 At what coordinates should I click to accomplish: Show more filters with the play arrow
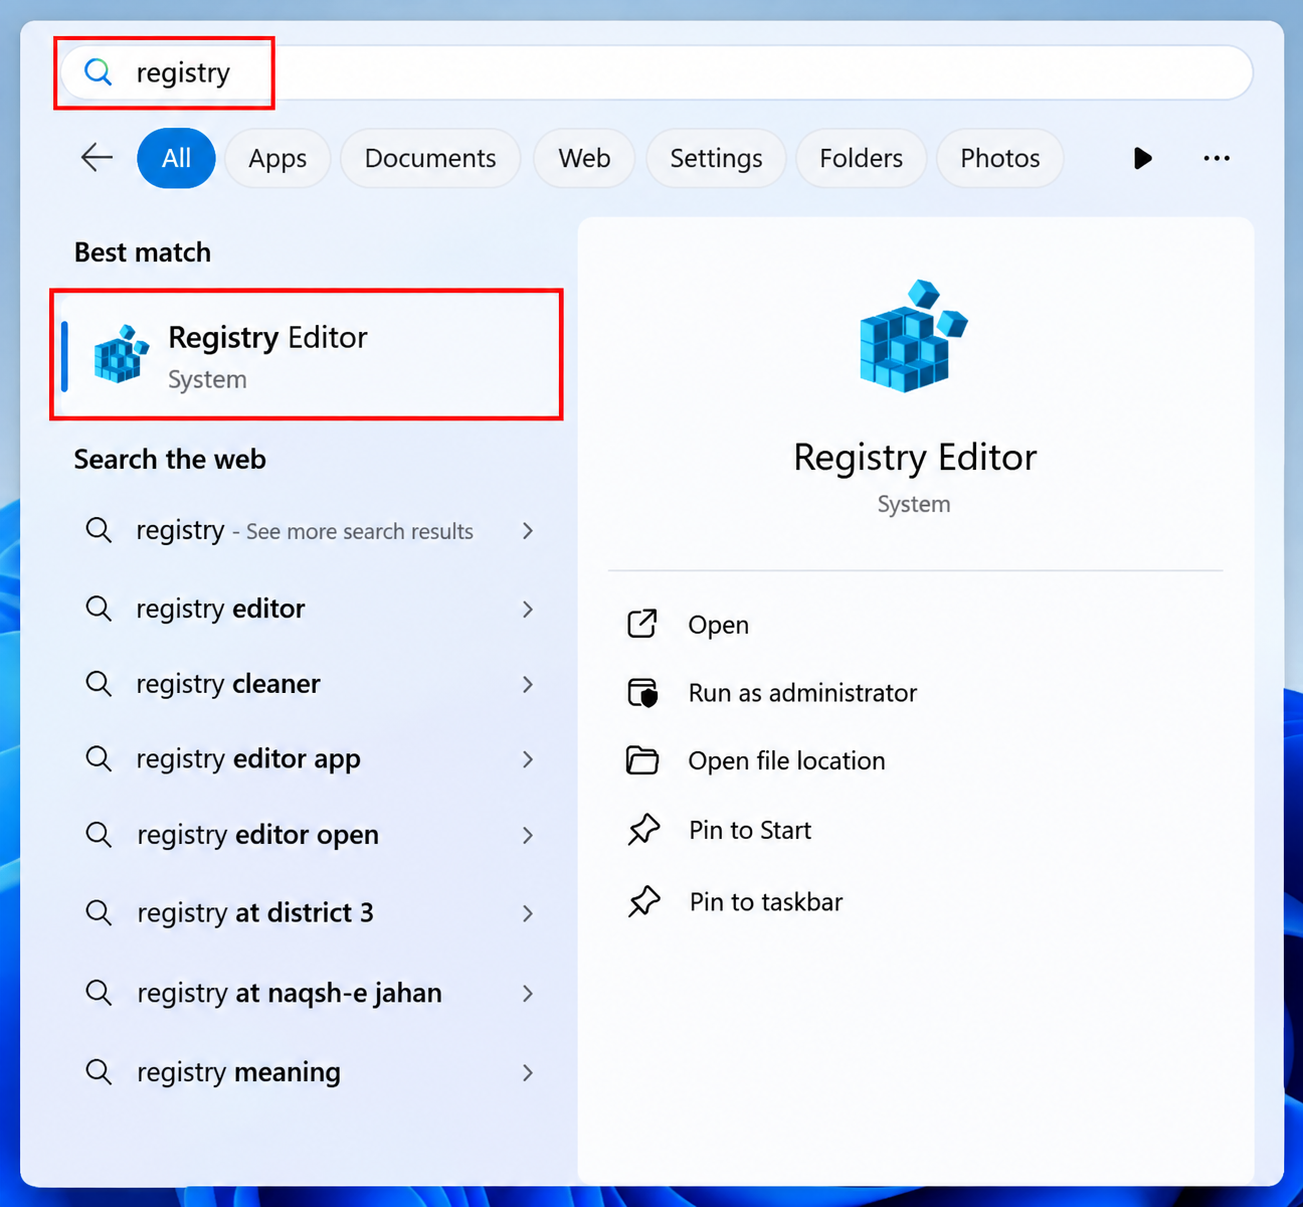(x=1142, y=158)
